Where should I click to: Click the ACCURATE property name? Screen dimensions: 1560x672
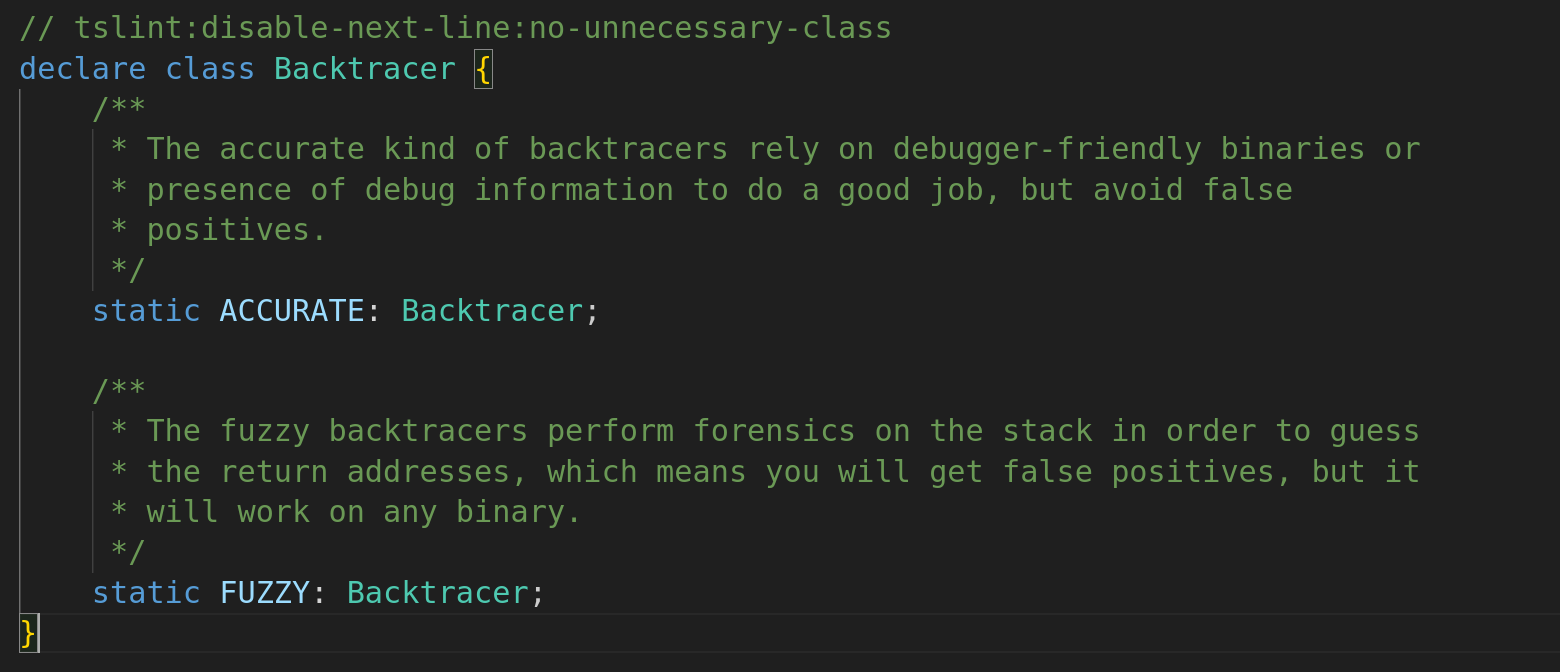click(x=292, y=311)
